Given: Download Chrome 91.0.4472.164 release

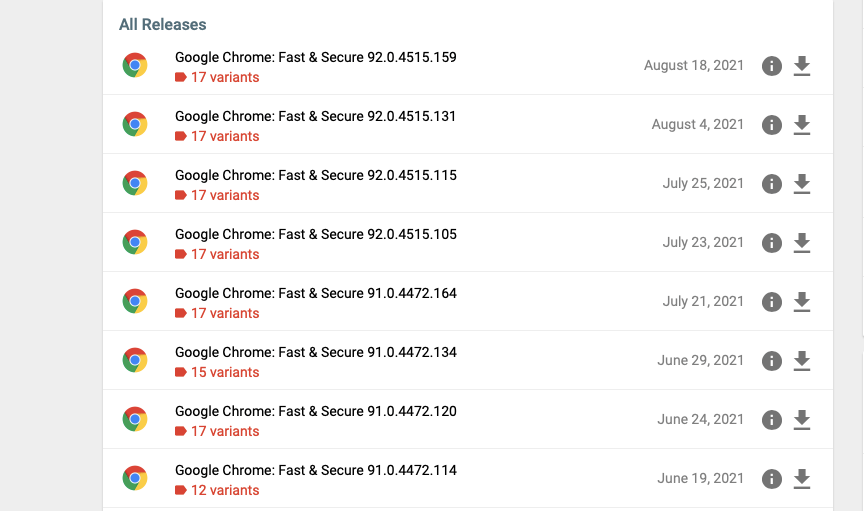Looking at the screenshot, I should coord(802,302).
